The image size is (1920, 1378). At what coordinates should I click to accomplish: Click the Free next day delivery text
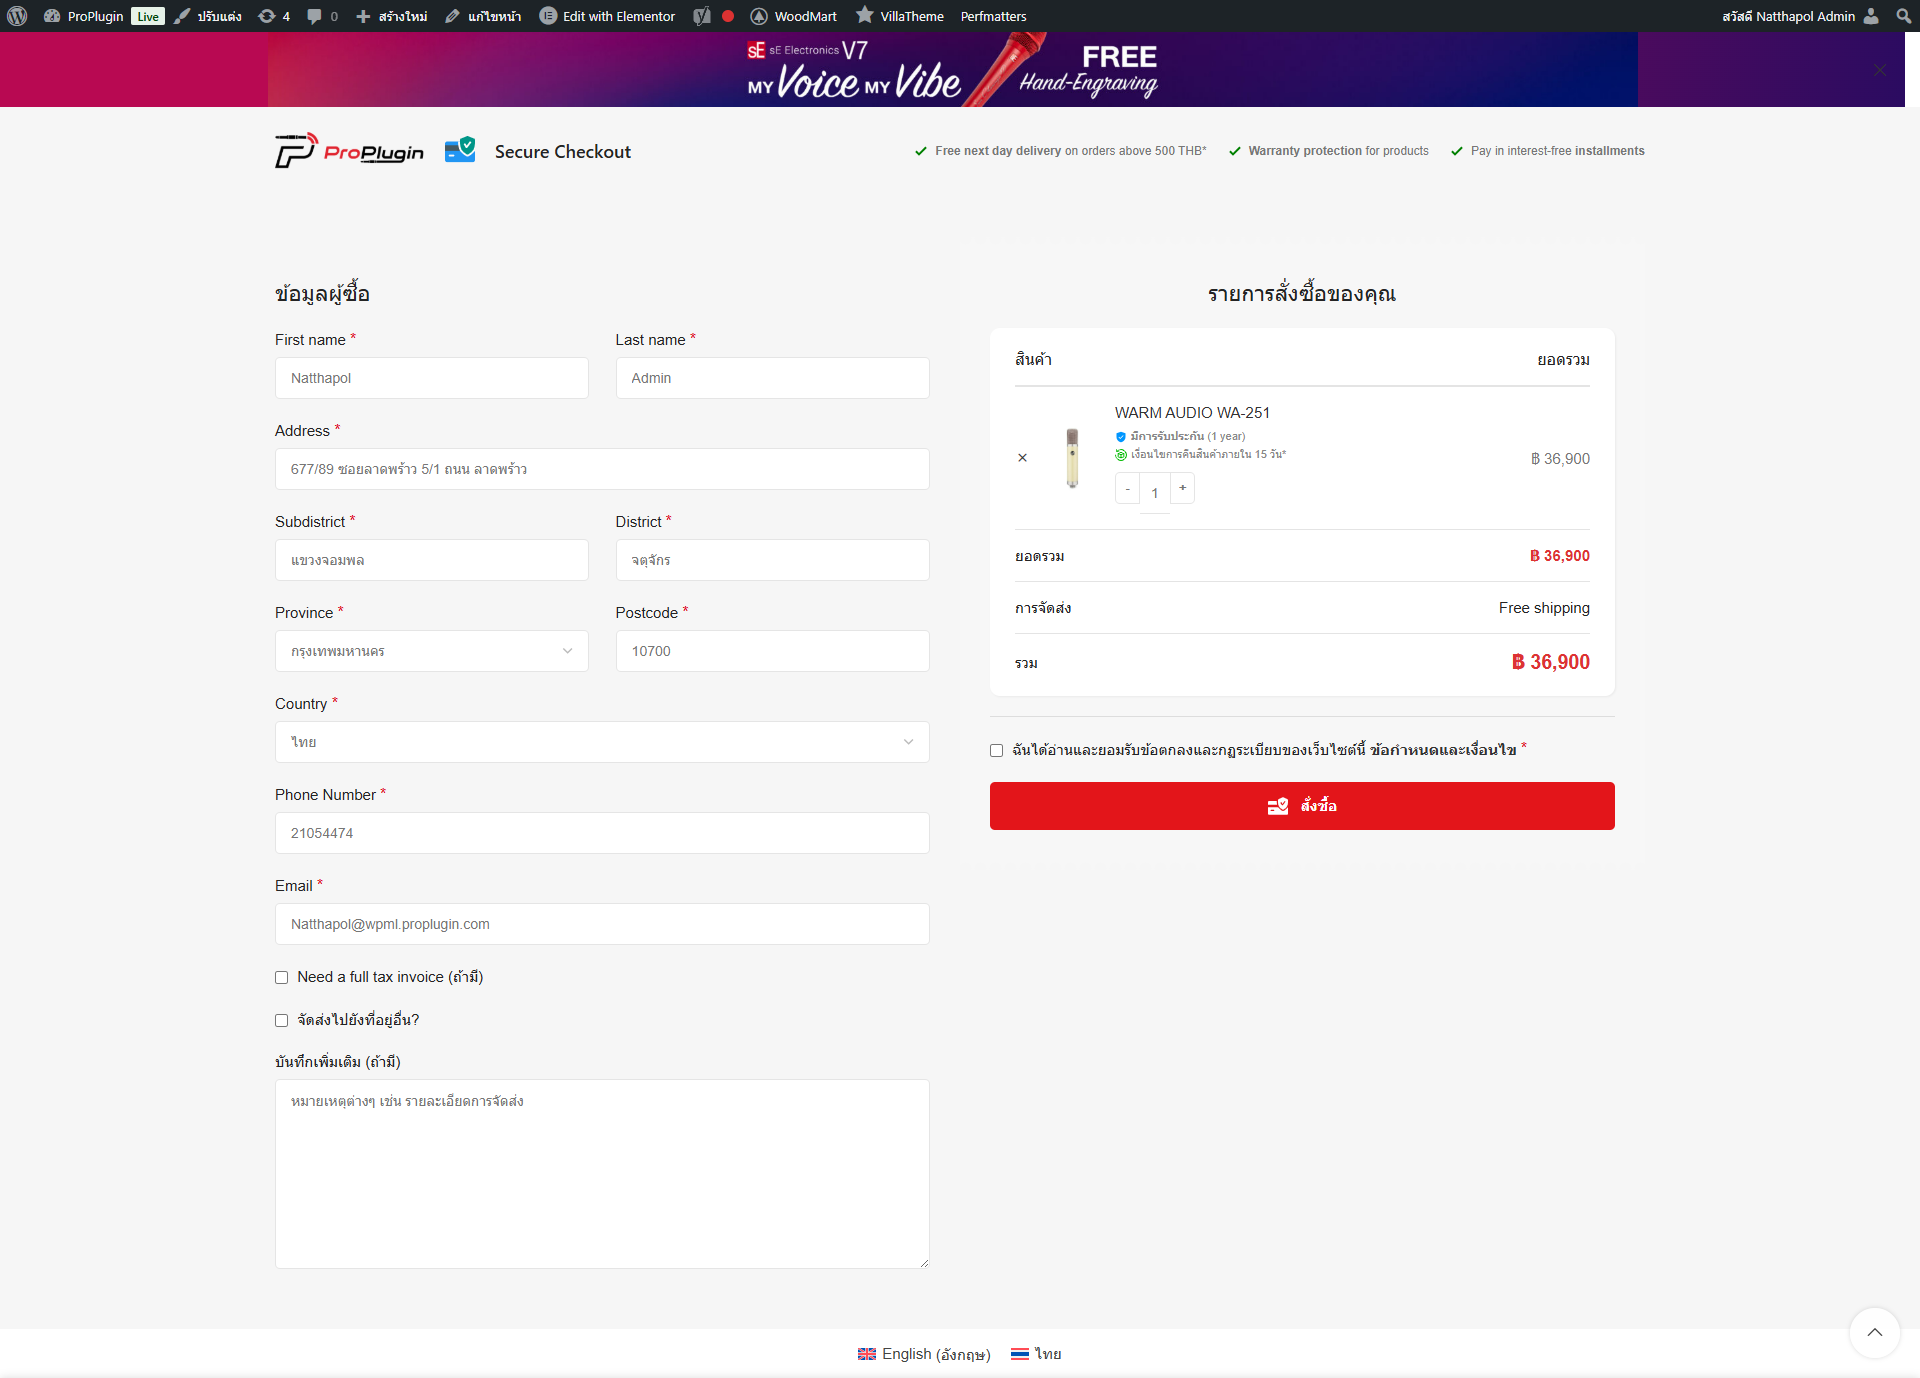tap(1071, 151)
